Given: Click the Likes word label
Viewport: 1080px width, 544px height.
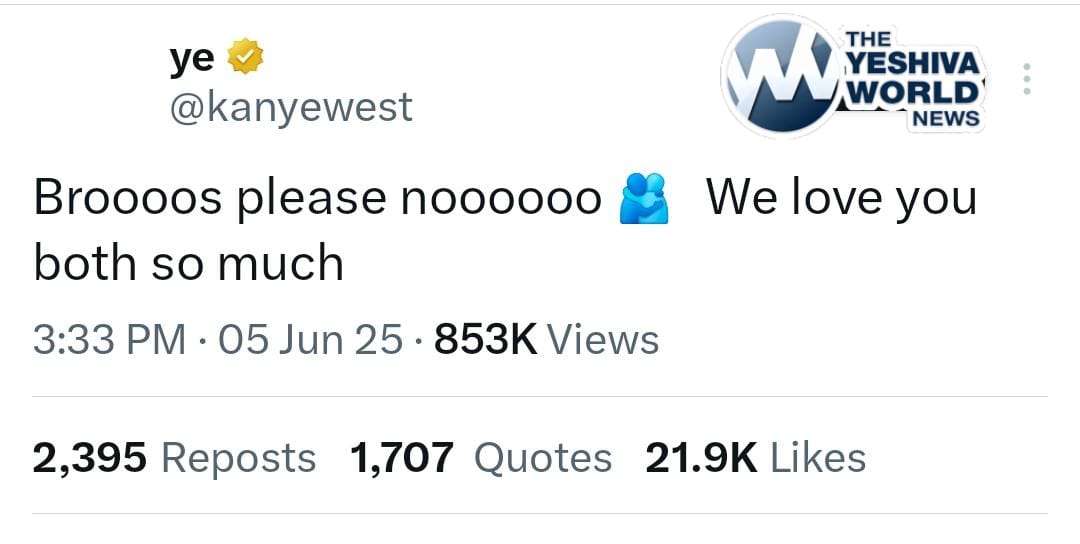Looking at the screenshot, I should (818, 458).
